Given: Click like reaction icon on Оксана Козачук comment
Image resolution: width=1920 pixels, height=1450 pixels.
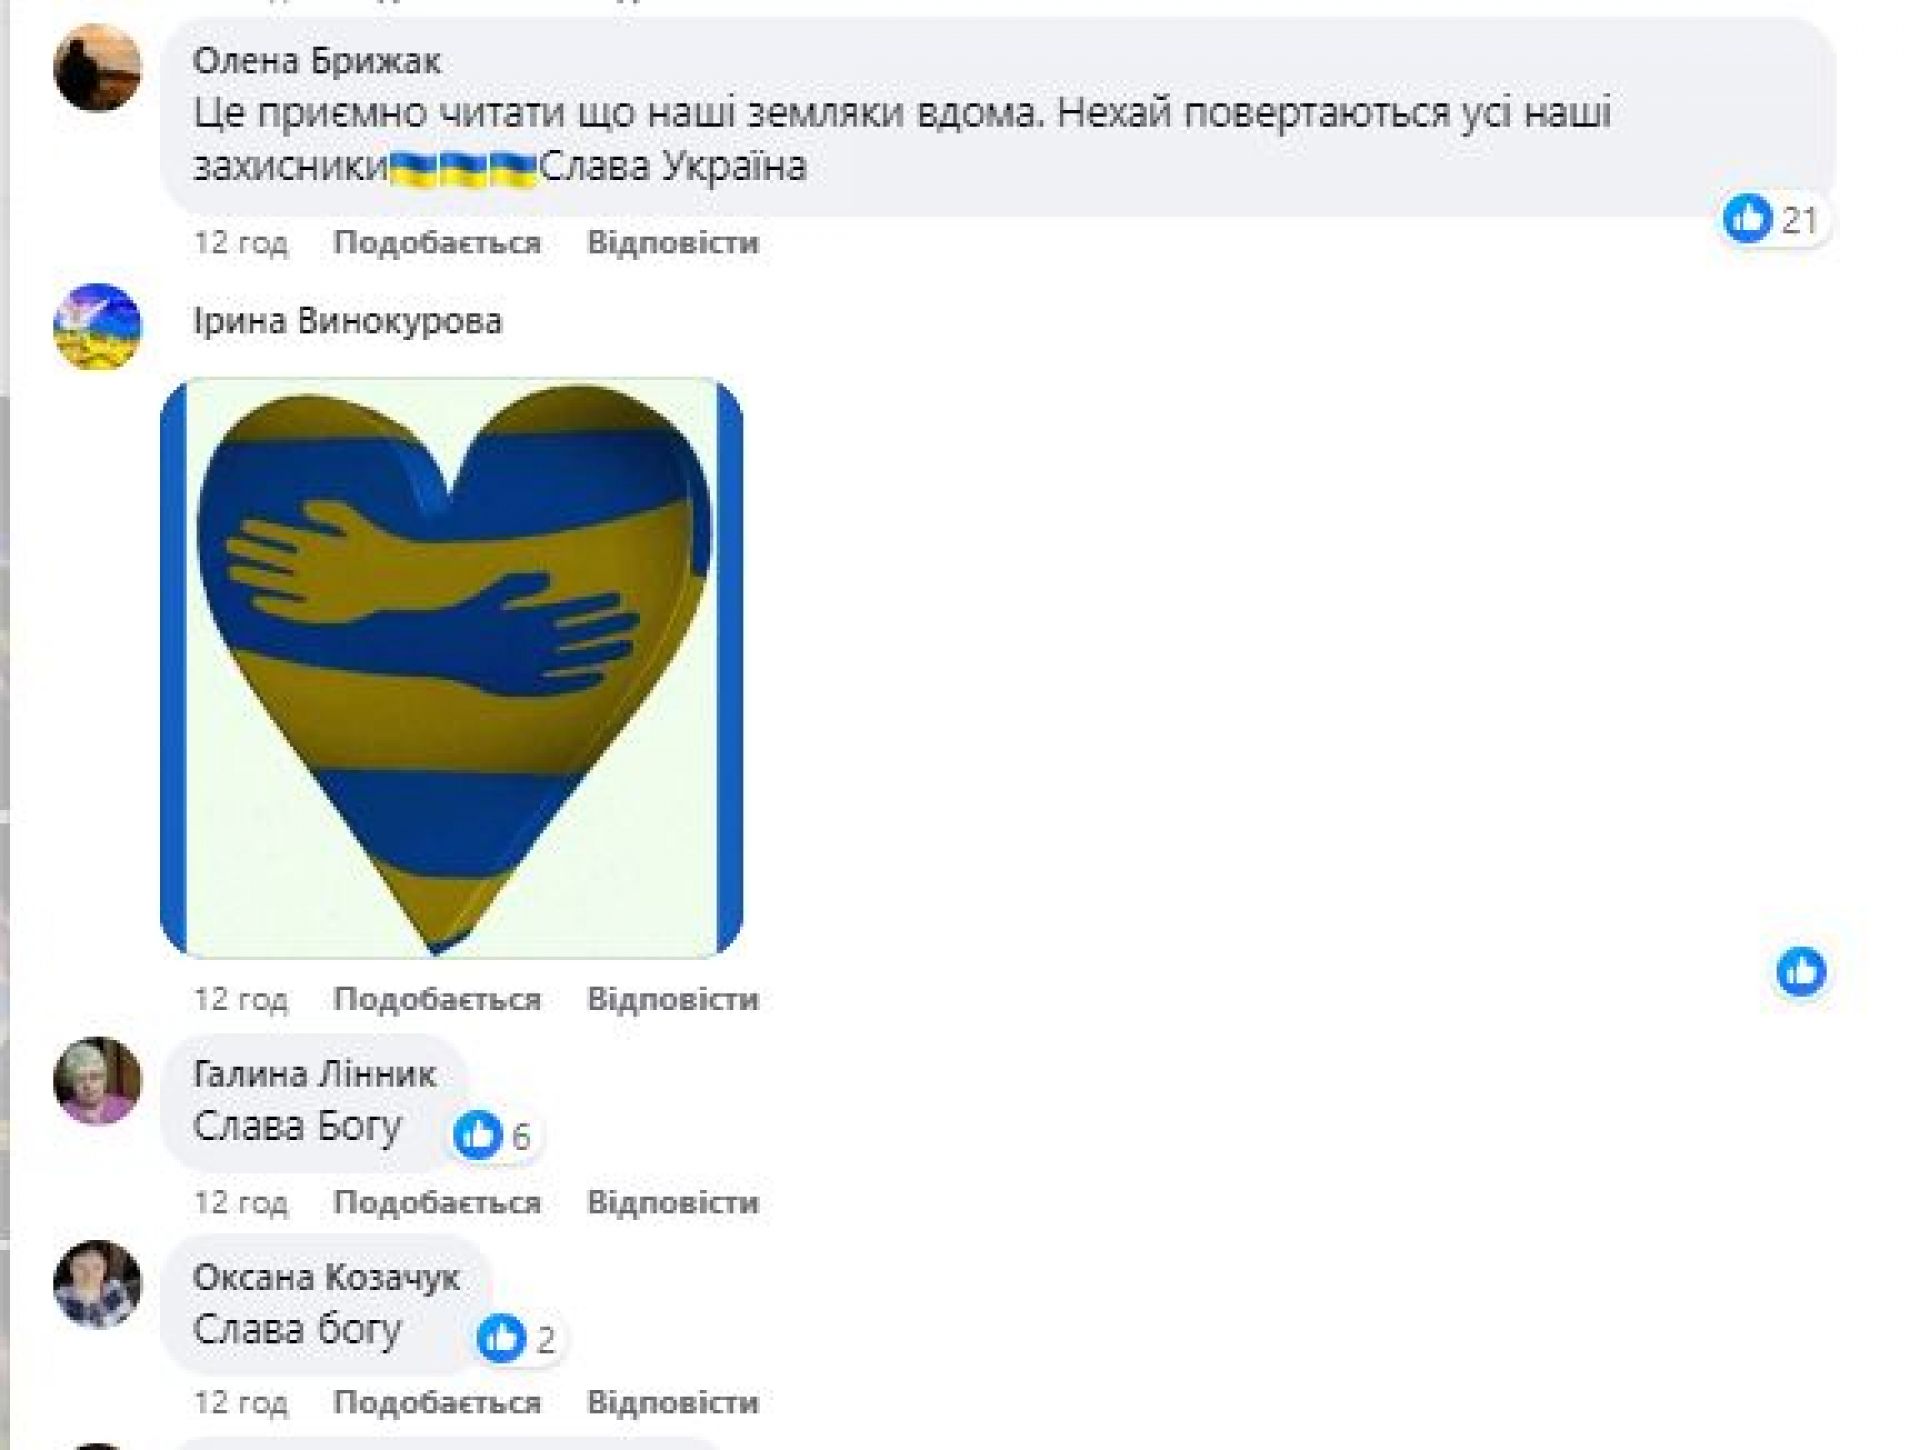Looking at the screenshot, I should click(x=501, y=1337).
